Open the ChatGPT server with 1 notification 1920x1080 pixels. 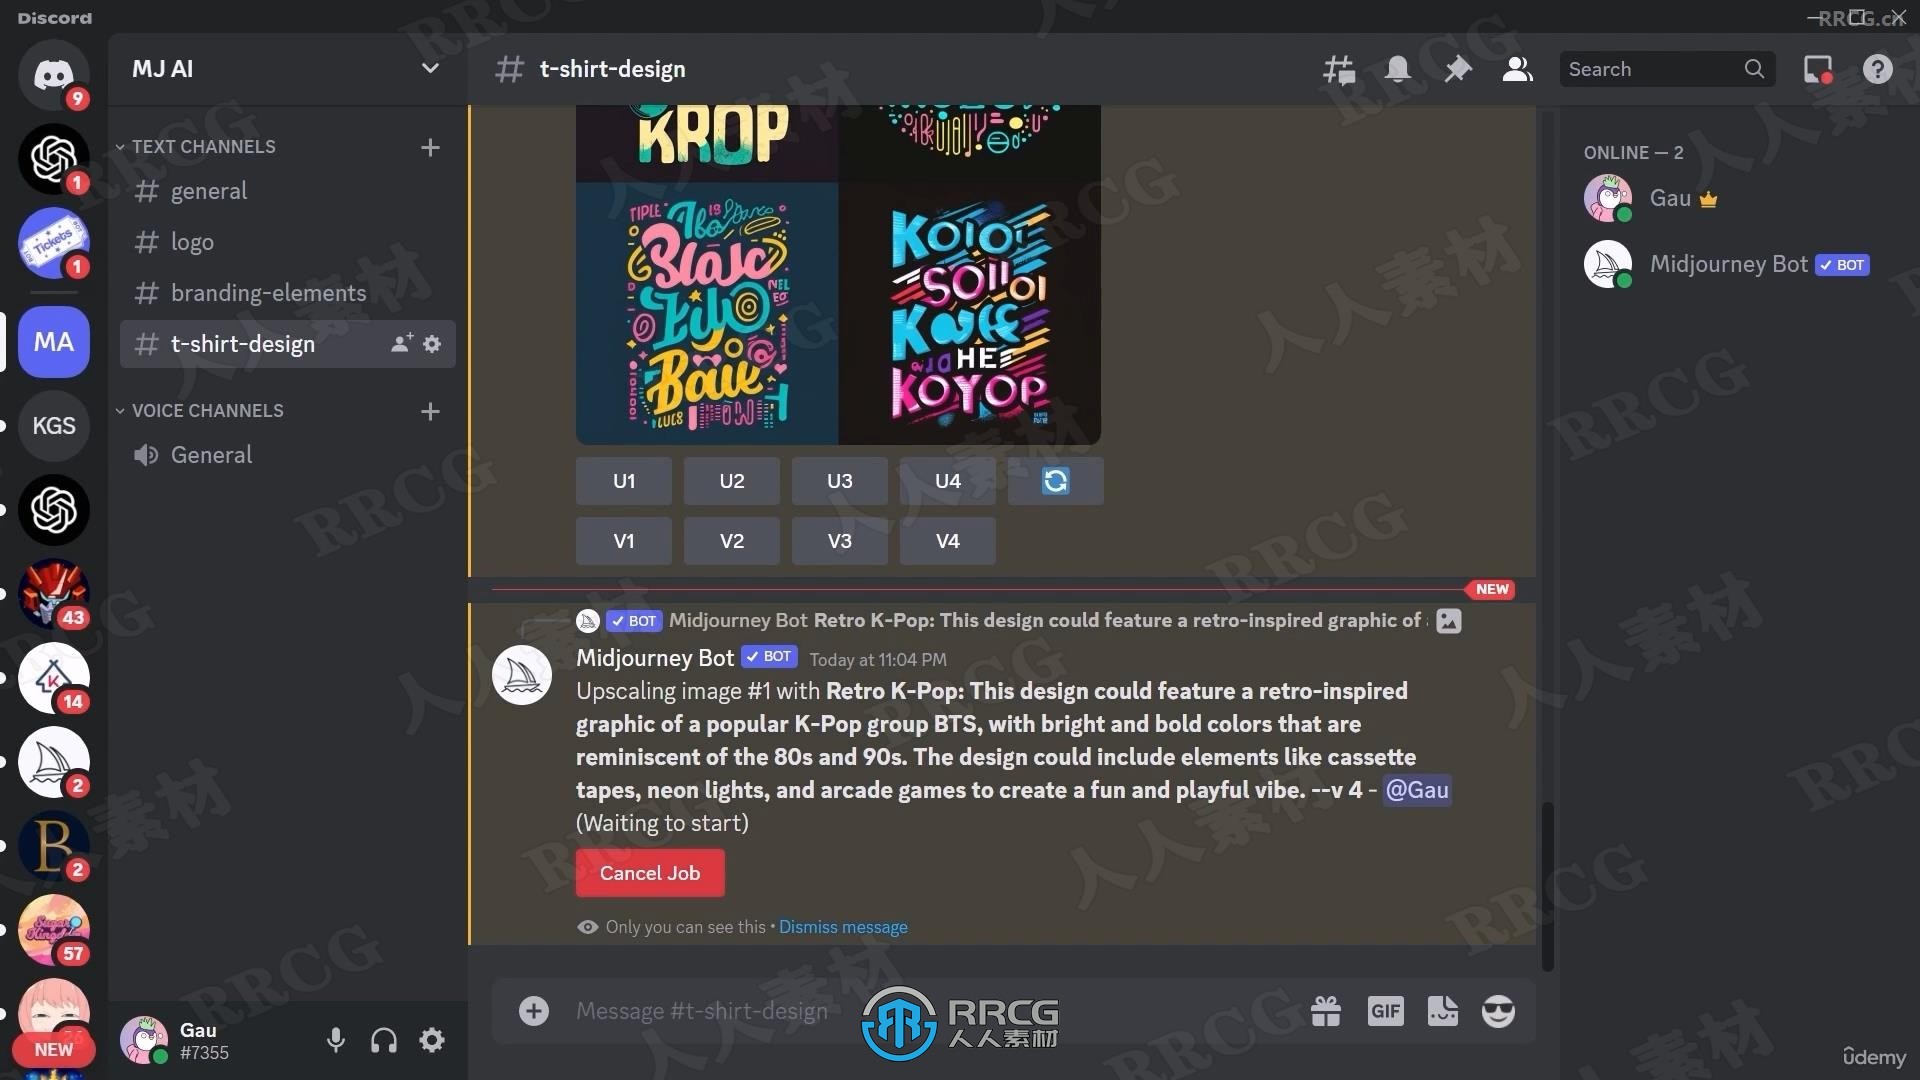(x=54, y=159)
